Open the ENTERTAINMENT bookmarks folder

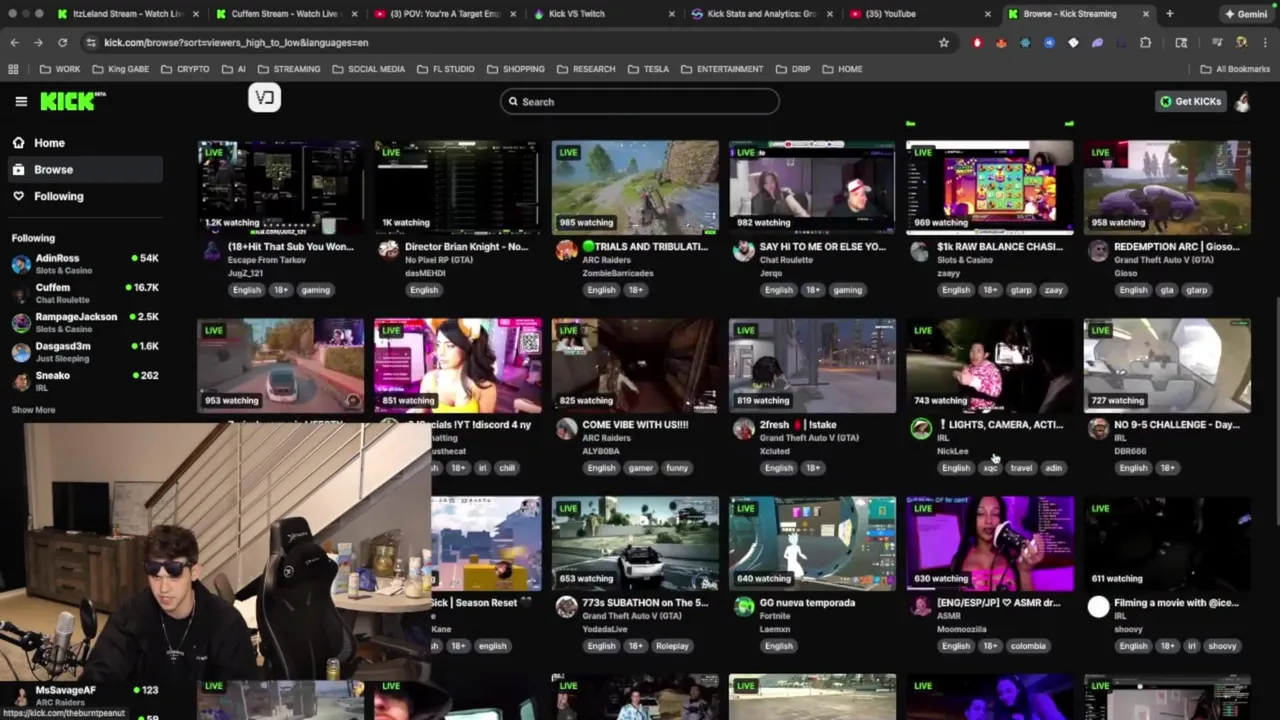pyautogui.click(x=721, y=69)
